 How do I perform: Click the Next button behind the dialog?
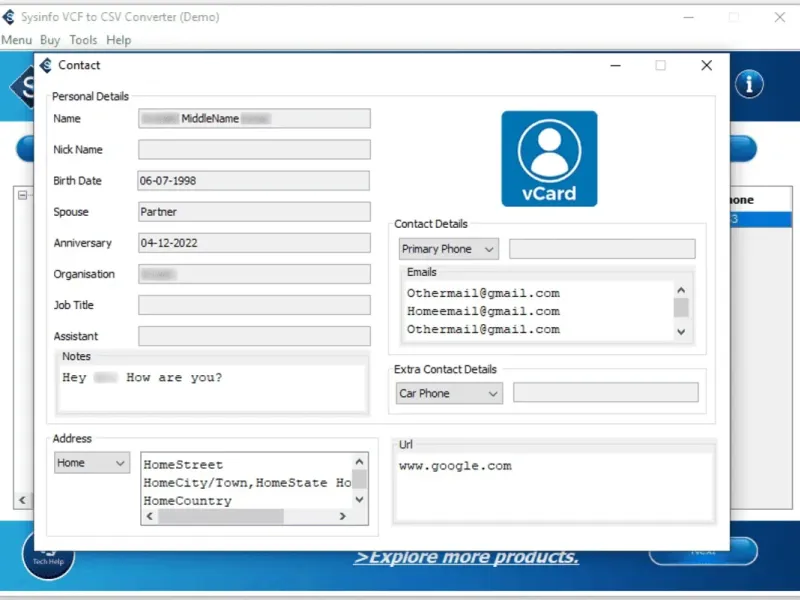click(703, 552)
